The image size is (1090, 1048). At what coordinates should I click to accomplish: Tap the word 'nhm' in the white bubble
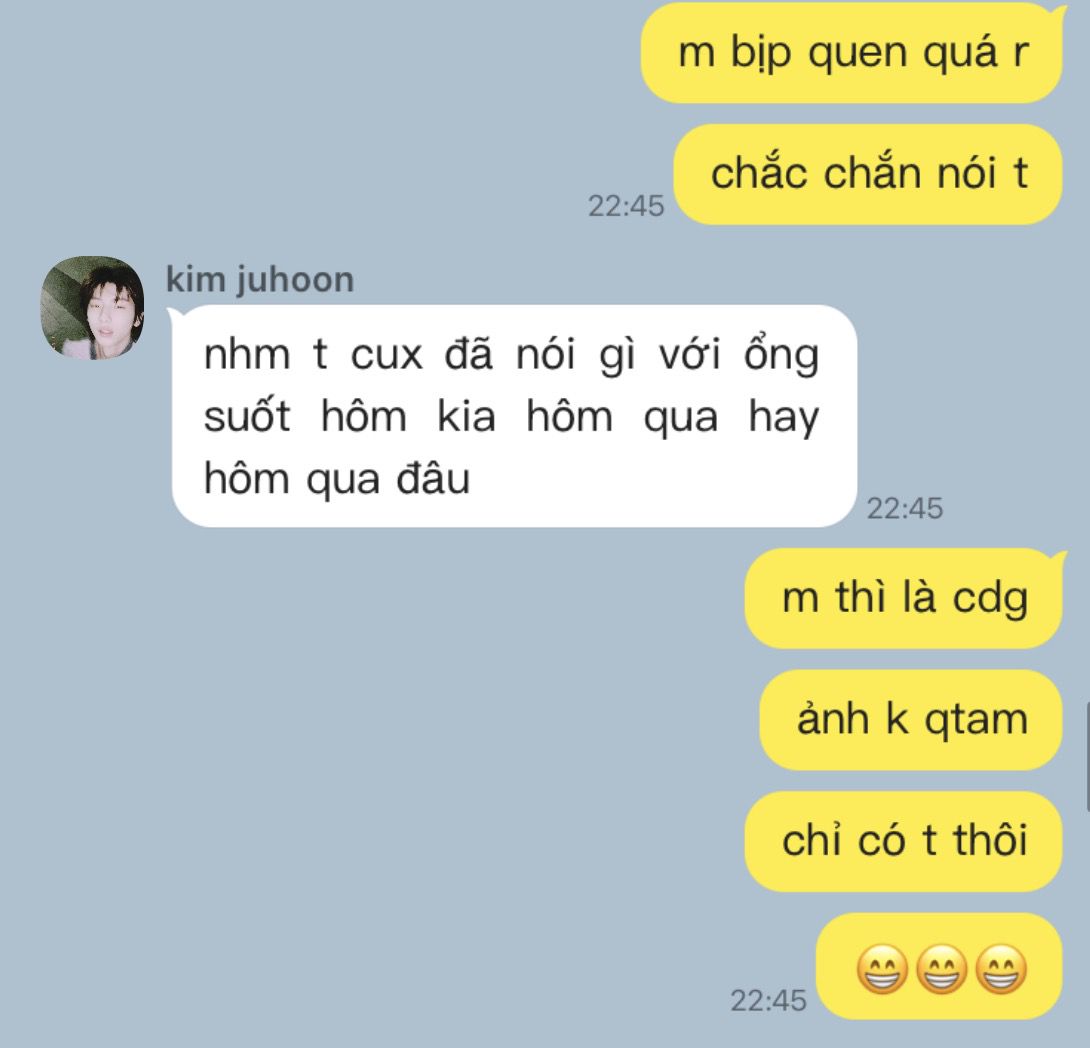tap(247, 355)
